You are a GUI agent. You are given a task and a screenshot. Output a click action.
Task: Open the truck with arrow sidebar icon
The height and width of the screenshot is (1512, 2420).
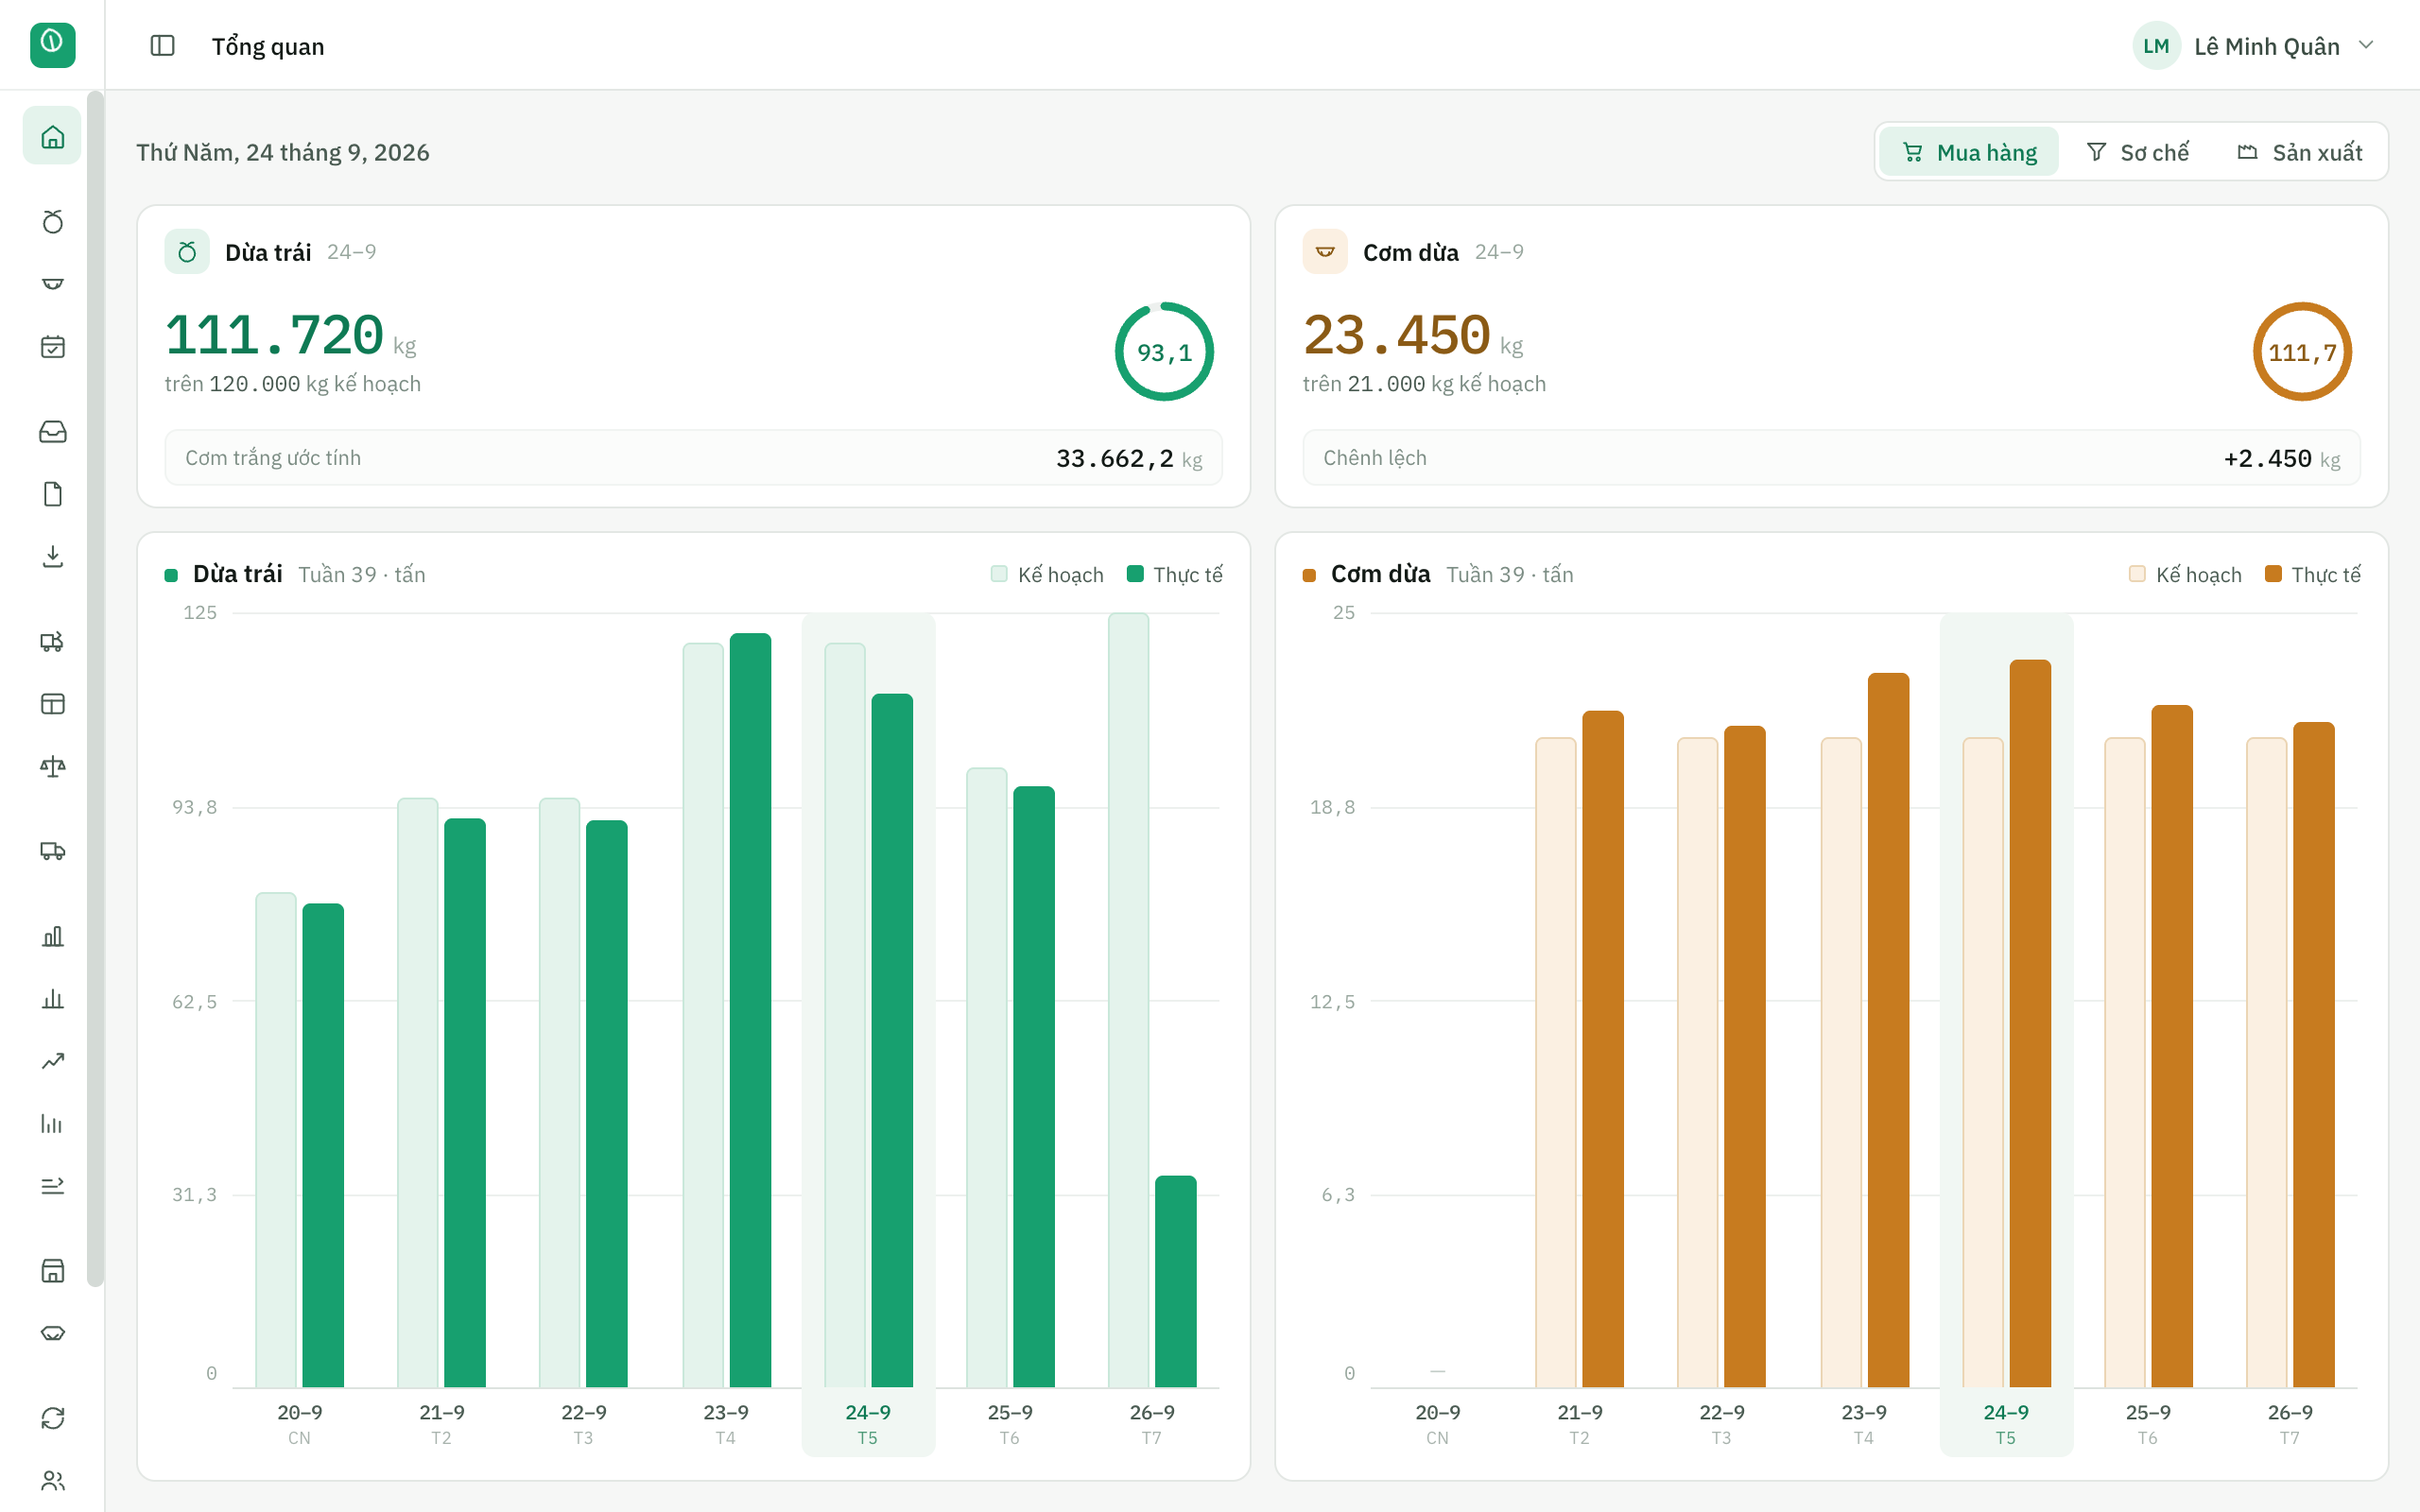pos(52,641)
